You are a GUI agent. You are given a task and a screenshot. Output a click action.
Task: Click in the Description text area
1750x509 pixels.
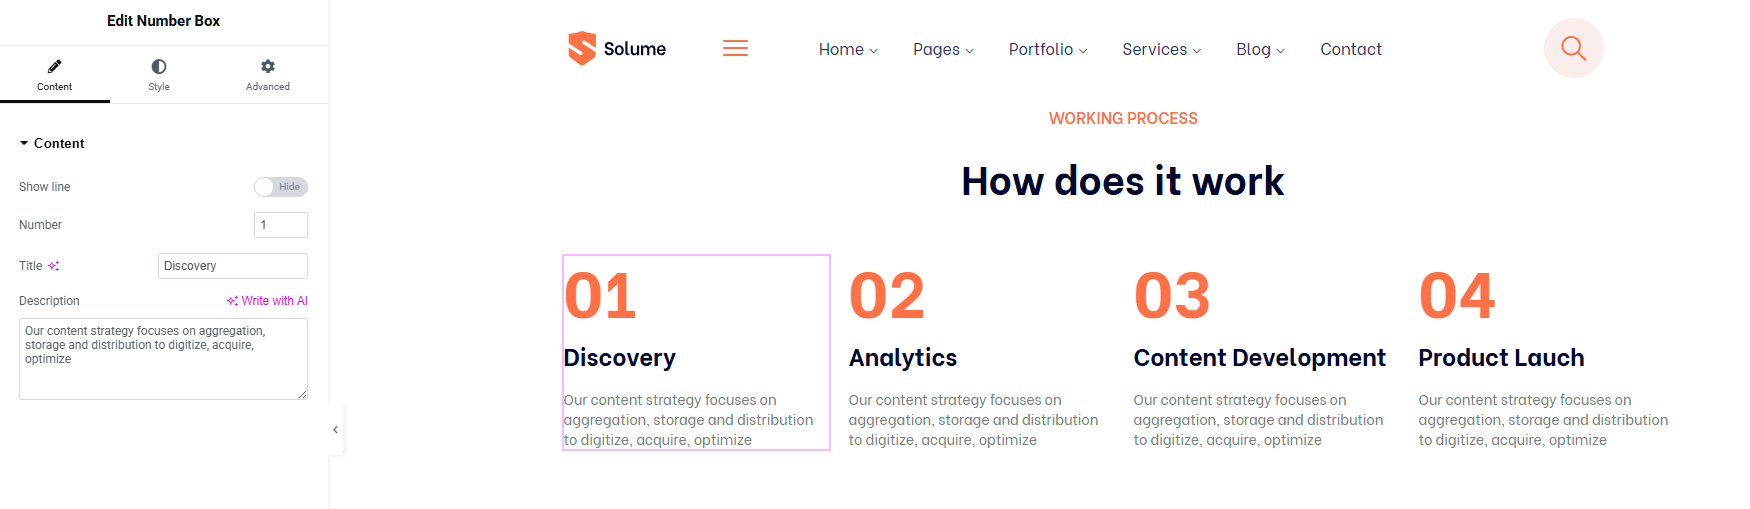tap(163, 359)
